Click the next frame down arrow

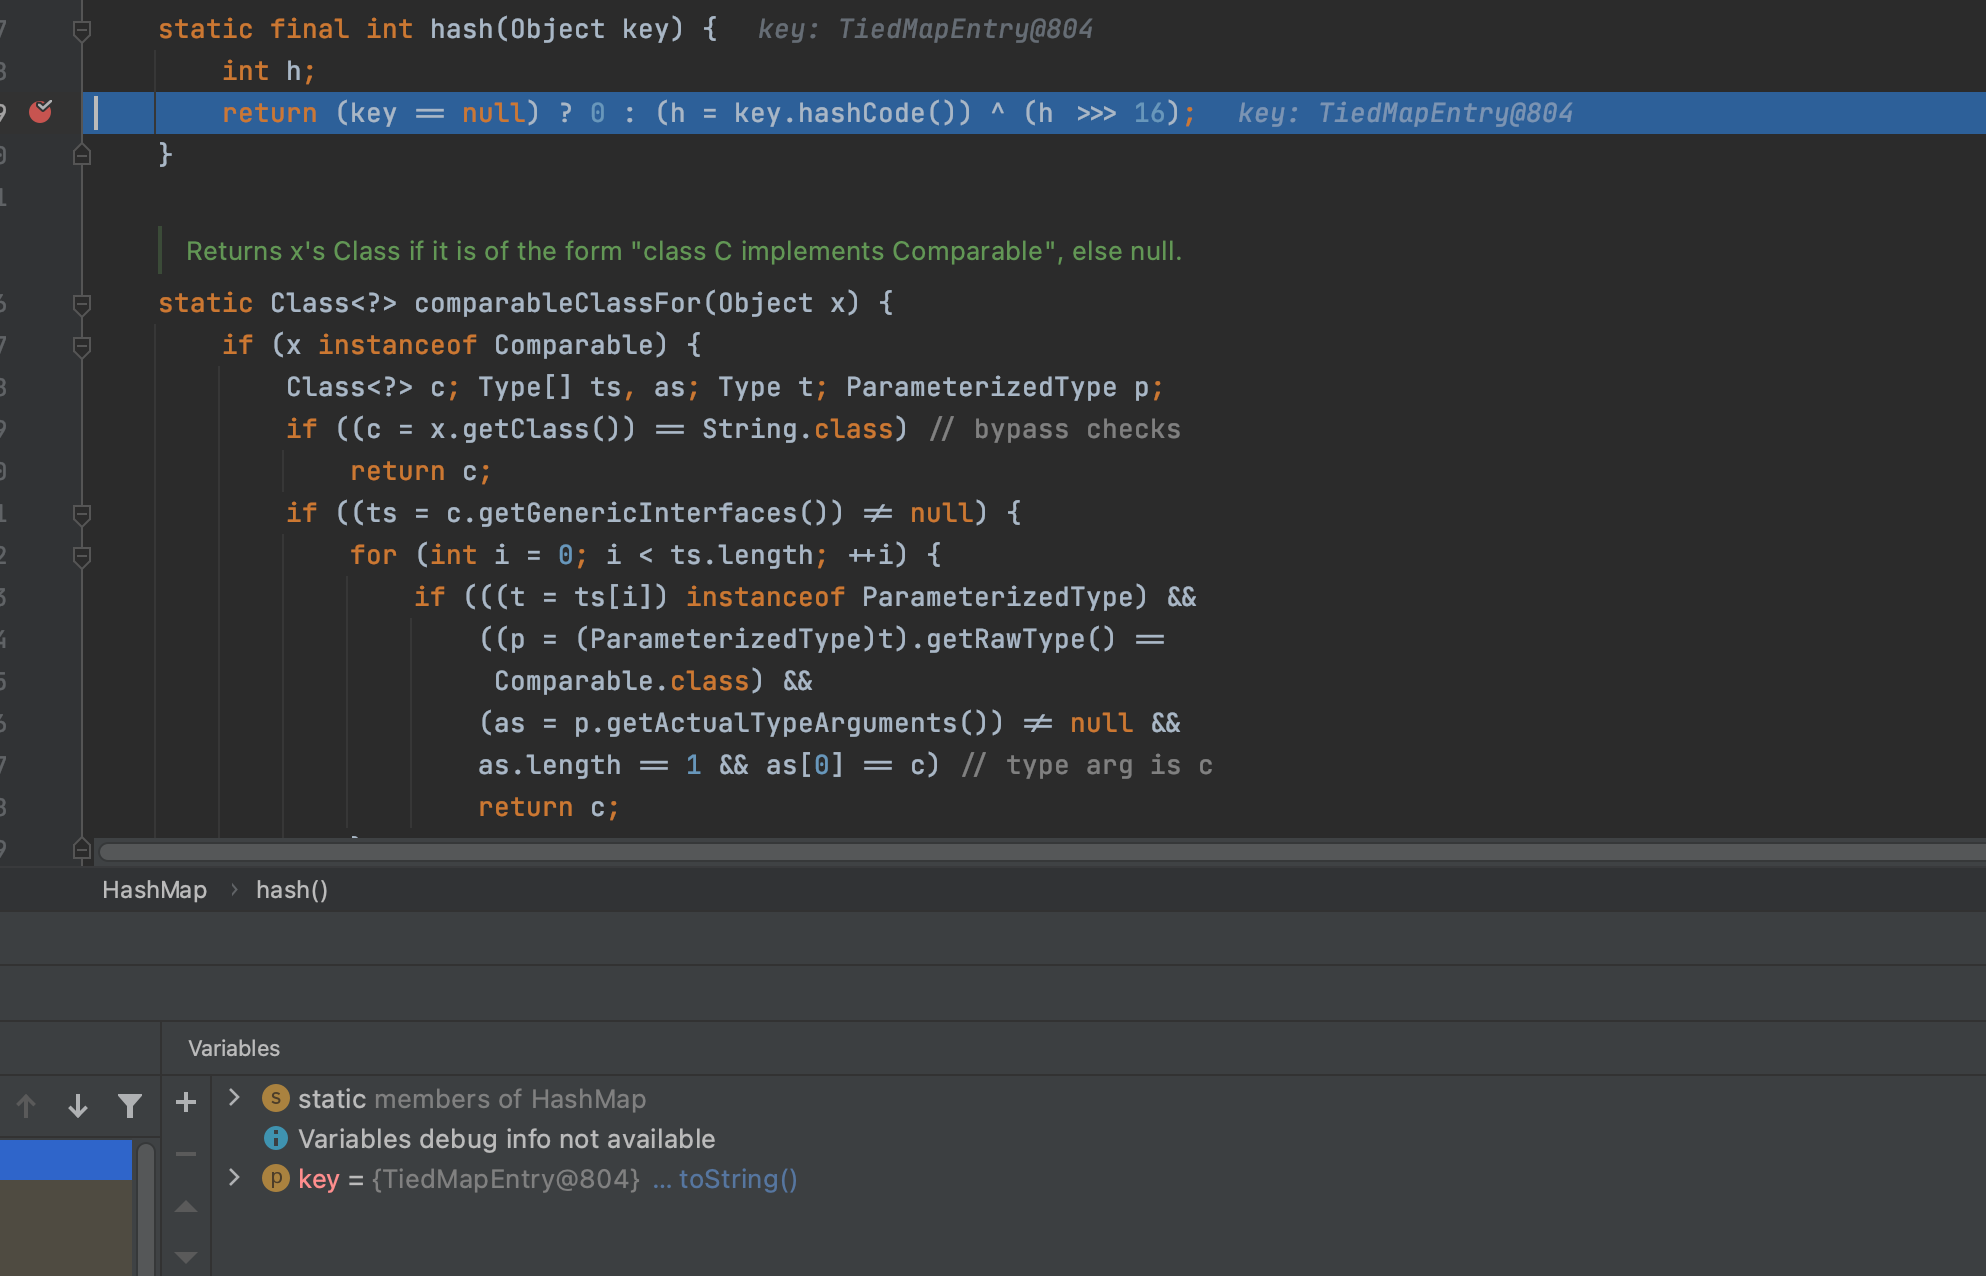tap(78, 1105)
